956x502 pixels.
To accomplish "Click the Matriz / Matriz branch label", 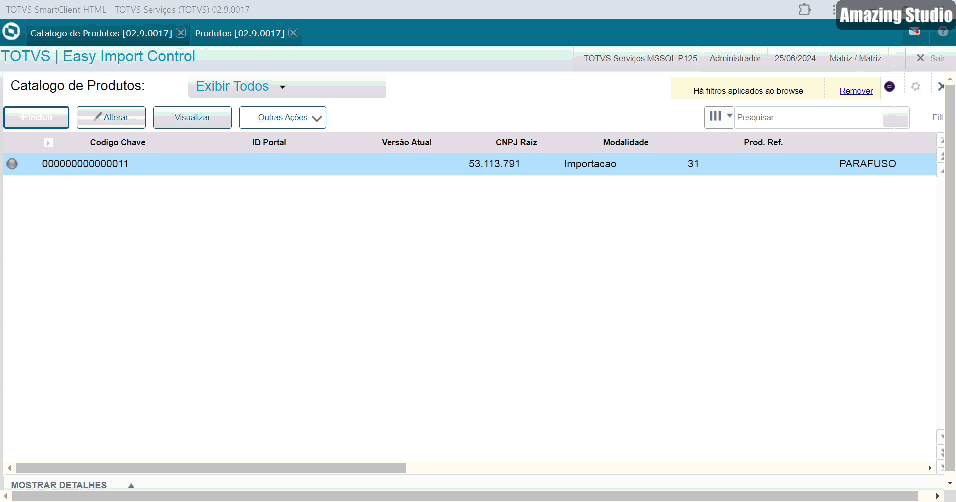I will 855,58.
